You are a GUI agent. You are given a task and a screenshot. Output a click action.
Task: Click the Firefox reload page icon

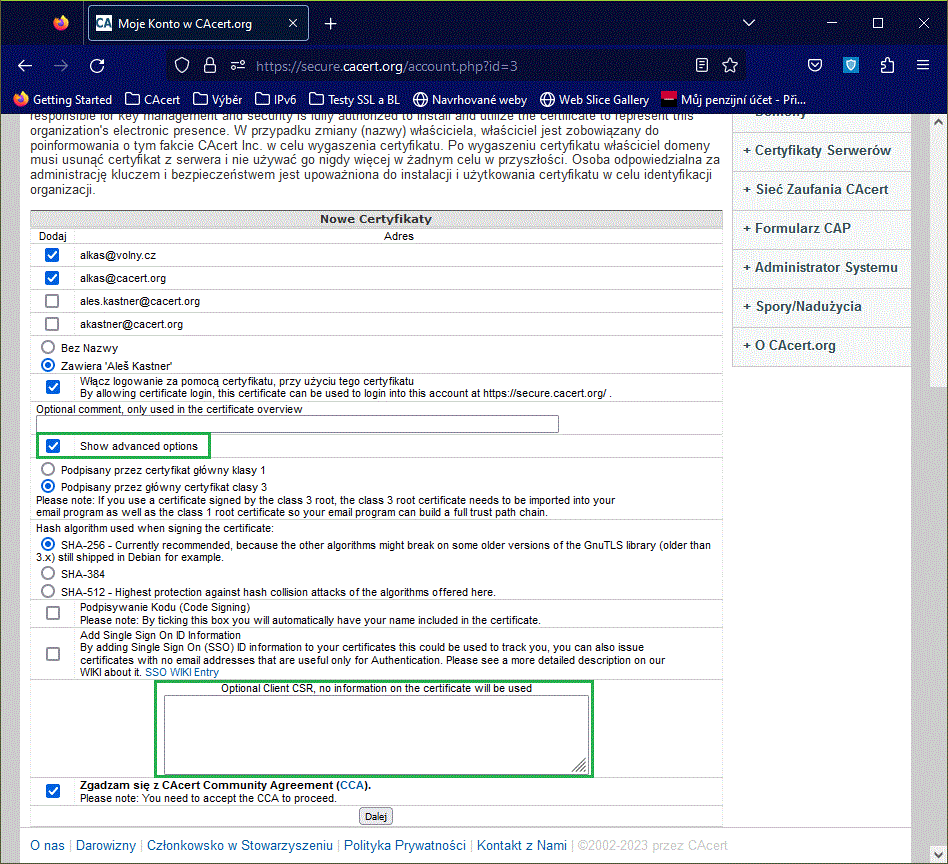pos(97,66)
